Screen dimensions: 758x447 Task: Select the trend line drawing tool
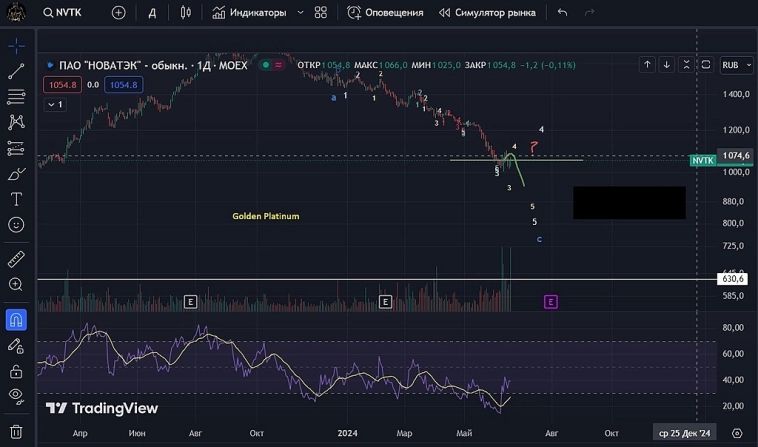point(16,72)
